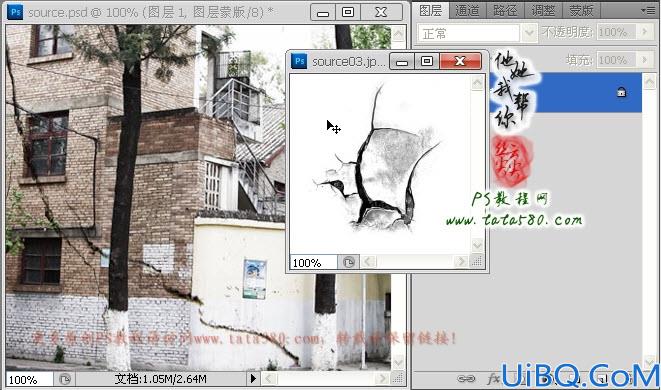Click the zoom 100% field in source03.jpg
Image resolution: width=661 pixels, height=390 pixels.
[x=314, y=263]
